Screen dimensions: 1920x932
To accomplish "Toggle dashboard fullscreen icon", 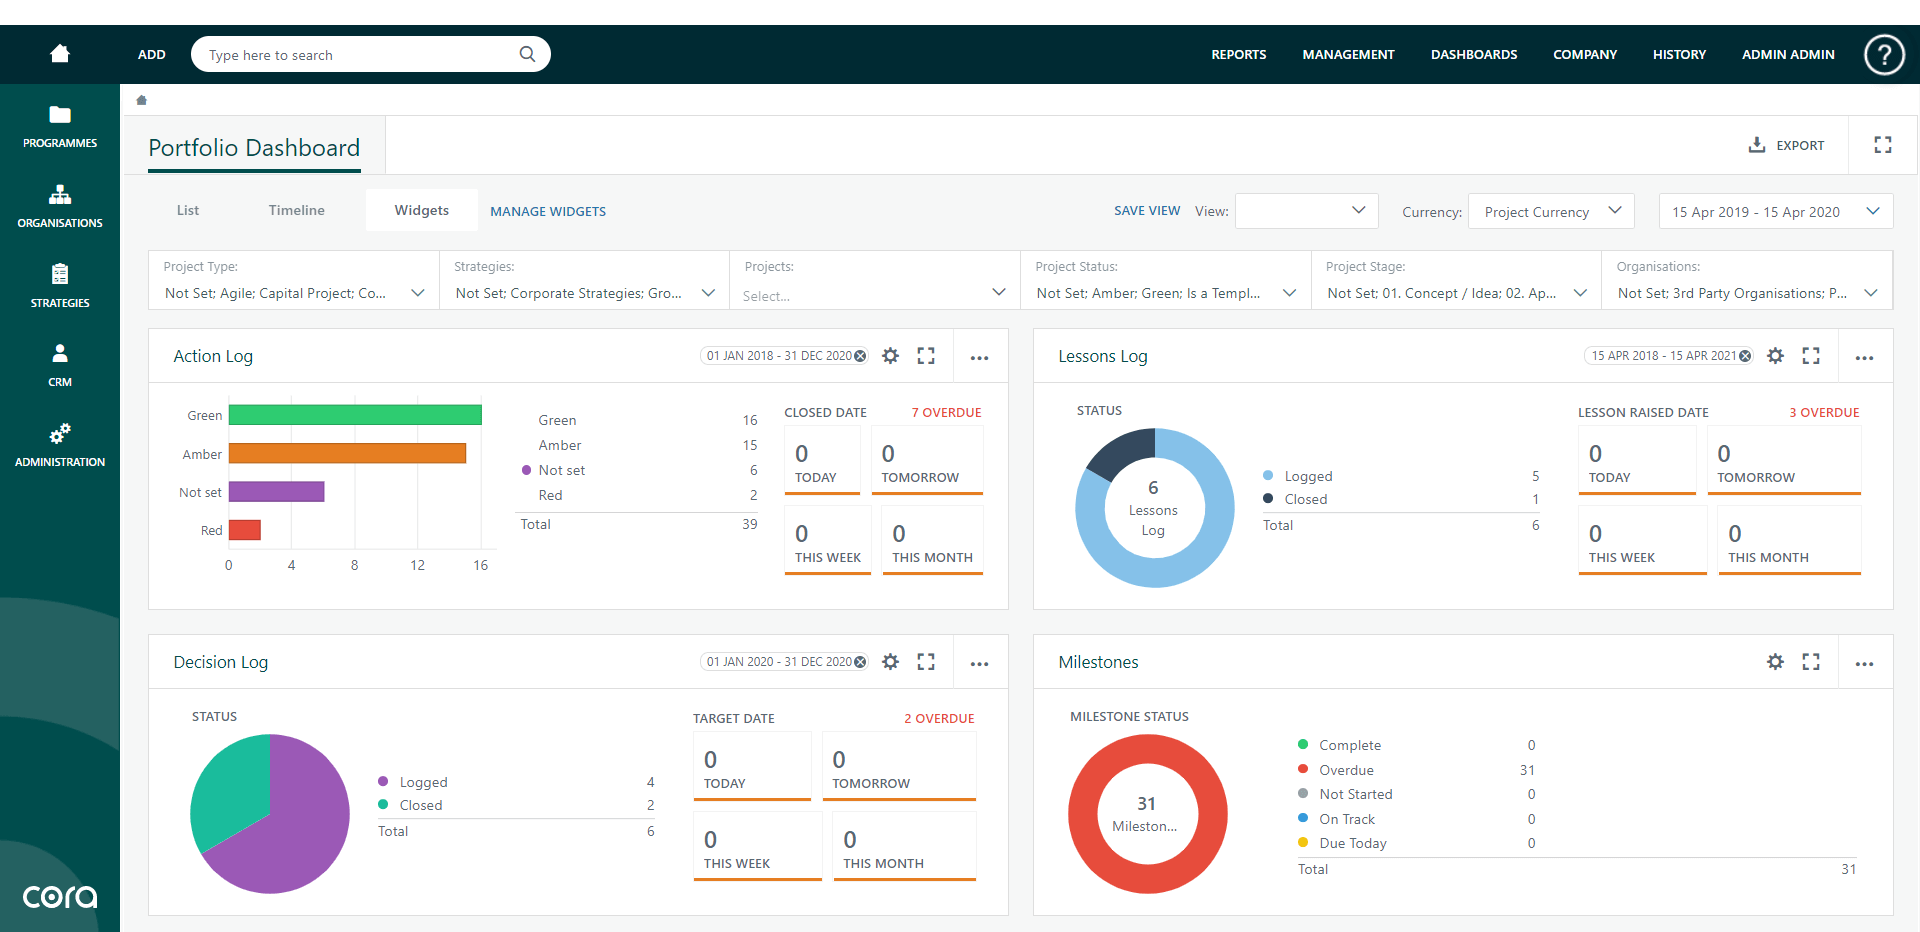I will [x=1883, y=145].
